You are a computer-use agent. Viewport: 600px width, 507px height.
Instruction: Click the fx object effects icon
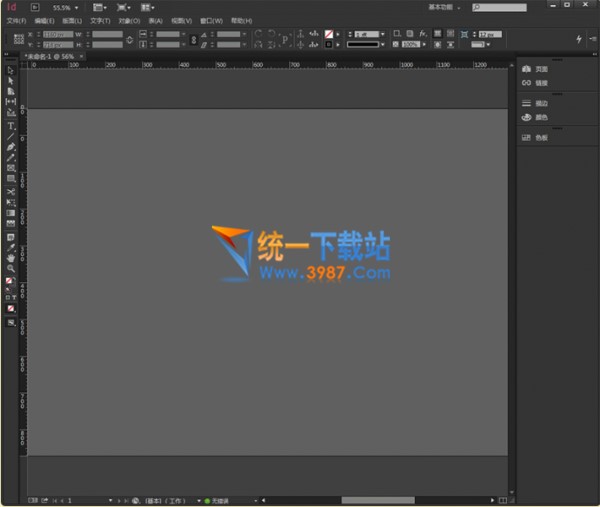click(422, 34)
